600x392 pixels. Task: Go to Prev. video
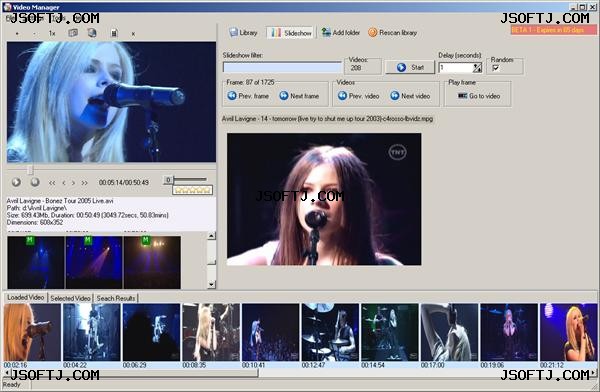(359, 96)
